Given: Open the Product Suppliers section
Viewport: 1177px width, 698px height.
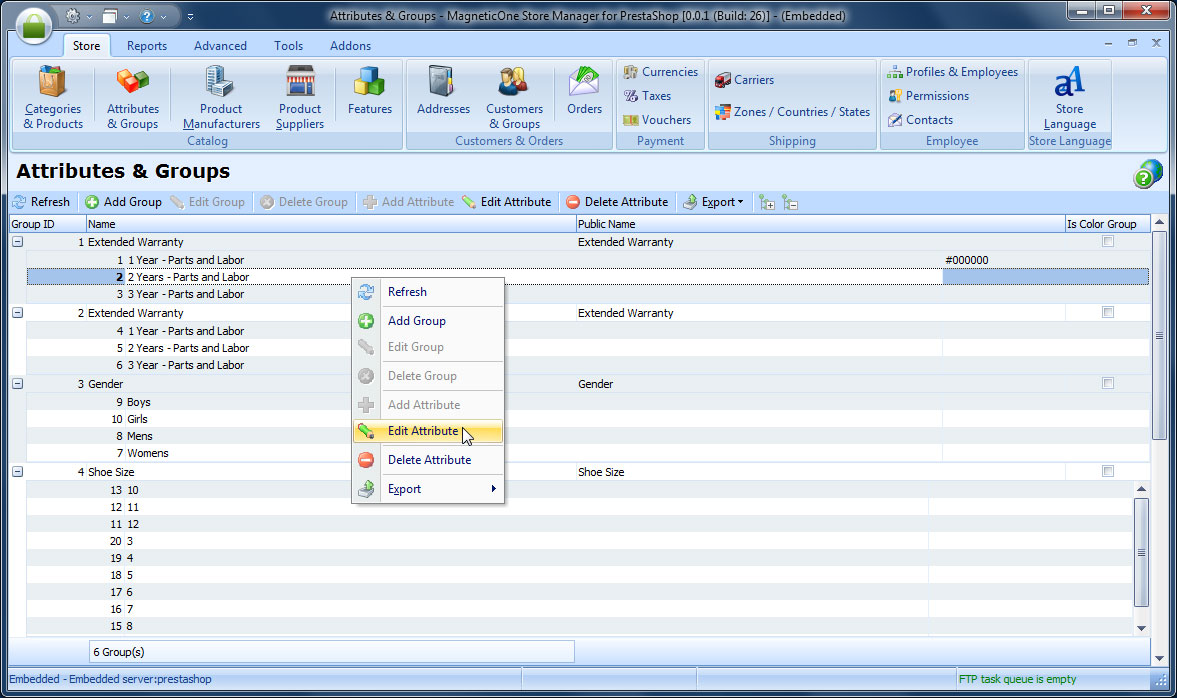Looking at the screenshot, I should 300,98.
